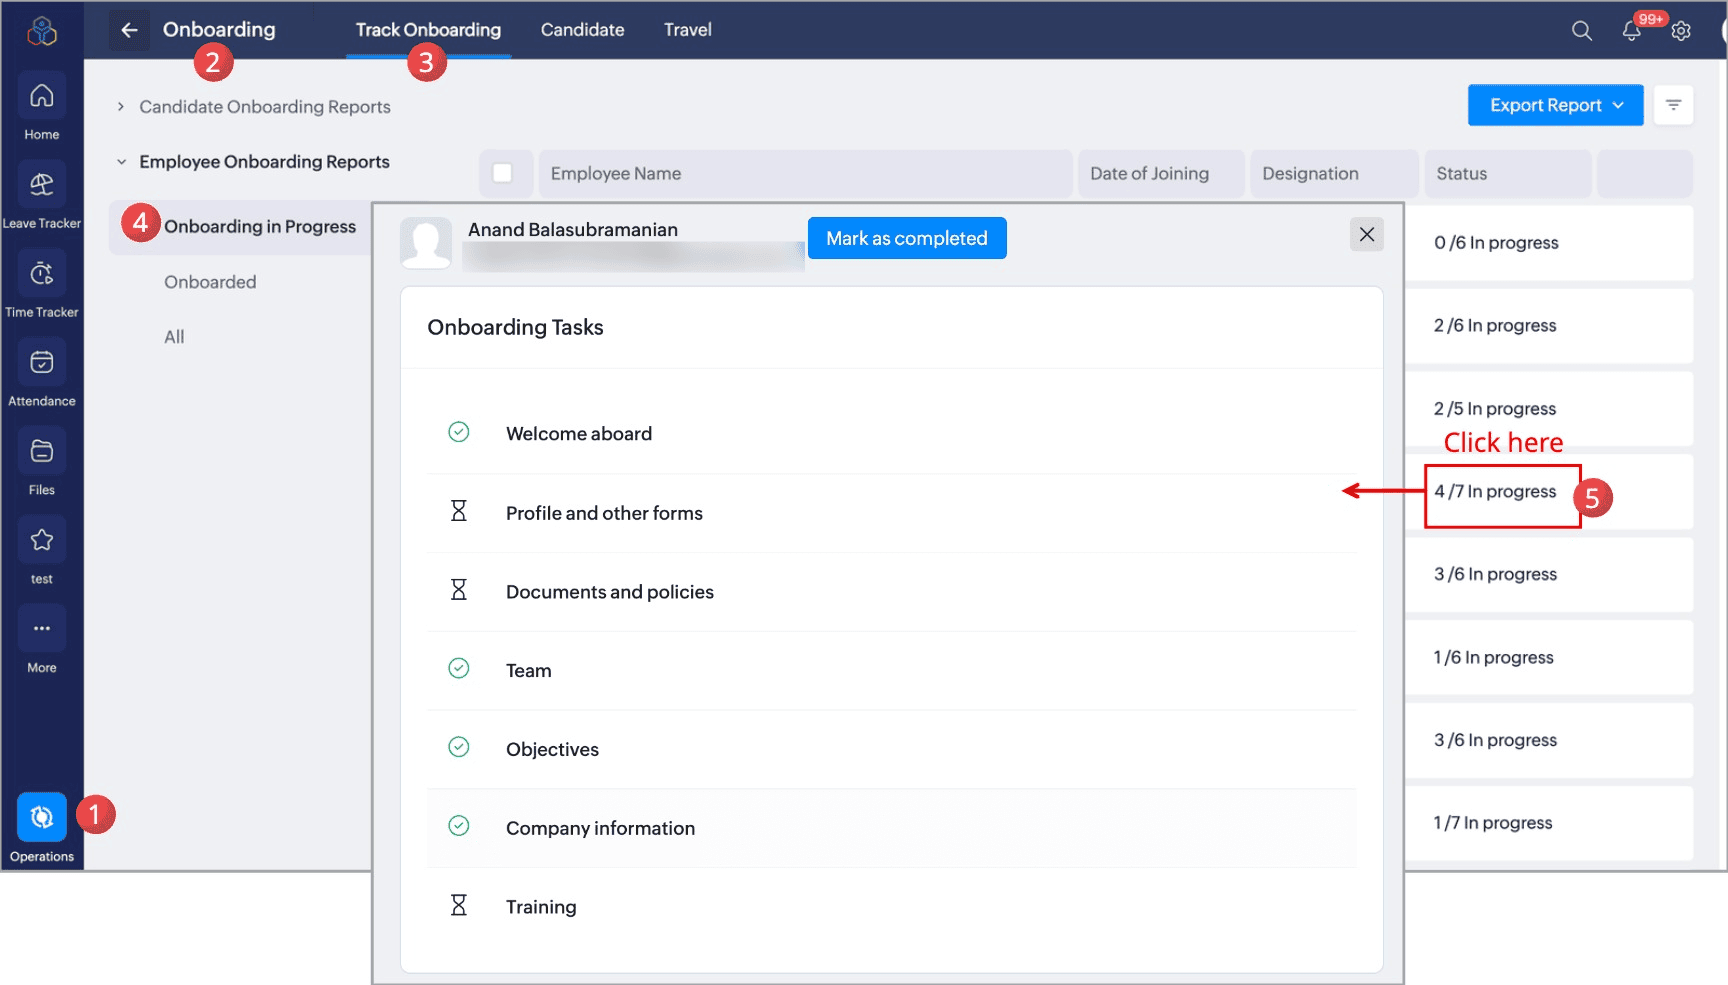Open the test star icon
Image resolution: width=1728 pixels, height=985 pixels.
[41, 541]
